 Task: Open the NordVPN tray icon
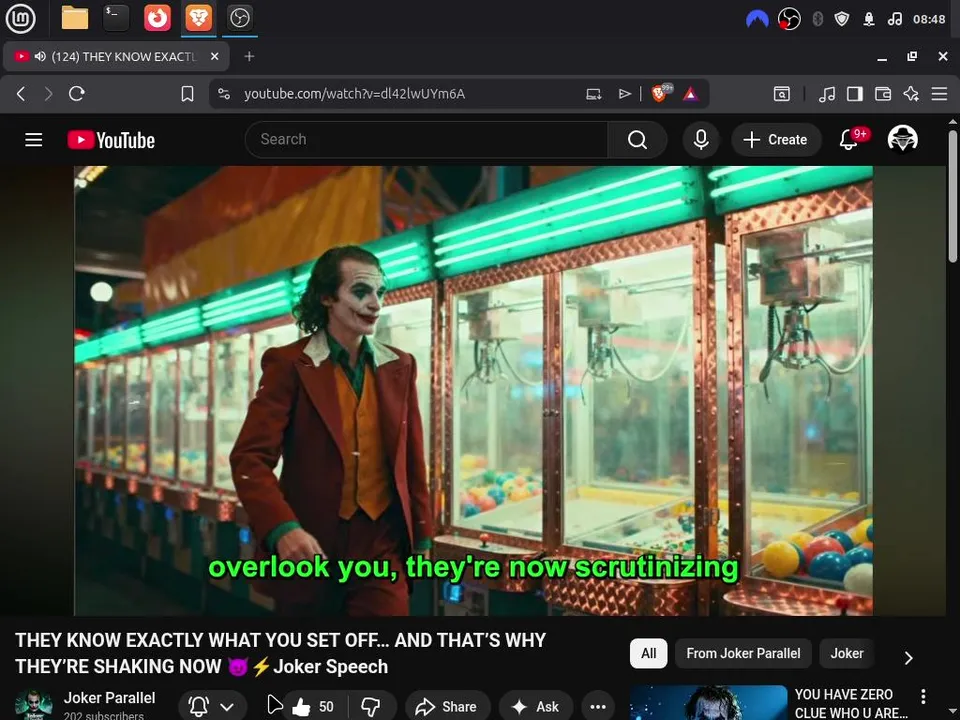coord(757,19)
